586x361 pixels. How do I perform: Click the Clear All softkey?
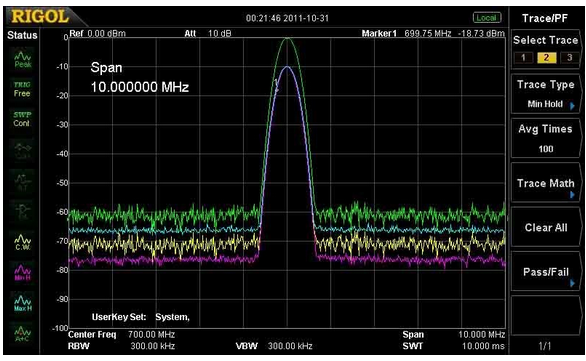pyautogui.click(x=546, y=228)
